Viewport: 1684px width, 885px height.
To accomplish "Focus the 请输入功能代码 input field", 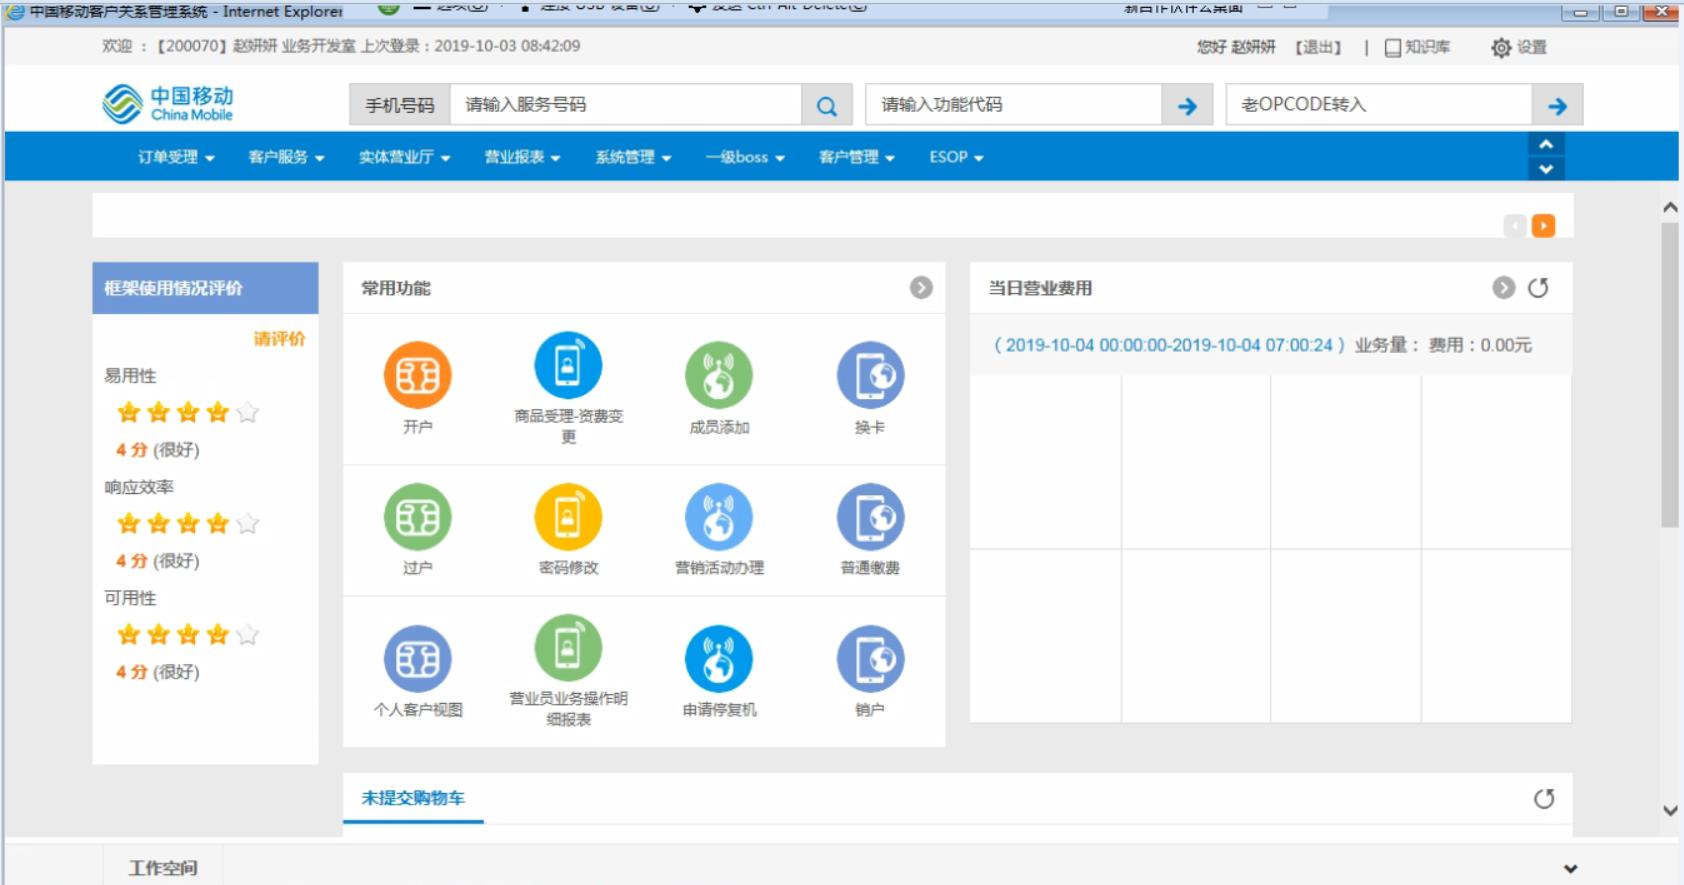I will tap(1014, 105).
